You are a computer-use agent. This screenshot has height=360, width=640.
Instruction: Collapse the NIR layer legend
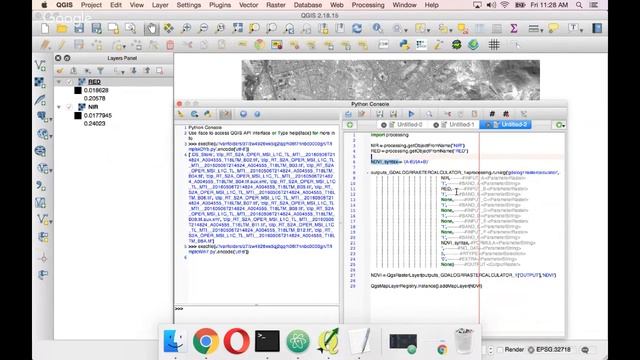pyautogui.click(x=59, y=107)
